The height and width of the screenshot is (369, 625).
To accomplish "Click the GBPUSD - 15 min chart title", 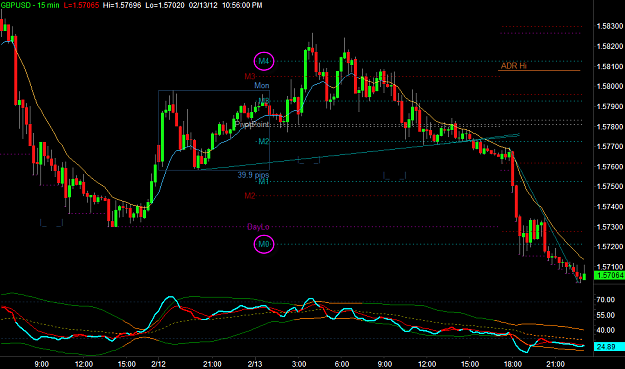I will coord(30,5).
